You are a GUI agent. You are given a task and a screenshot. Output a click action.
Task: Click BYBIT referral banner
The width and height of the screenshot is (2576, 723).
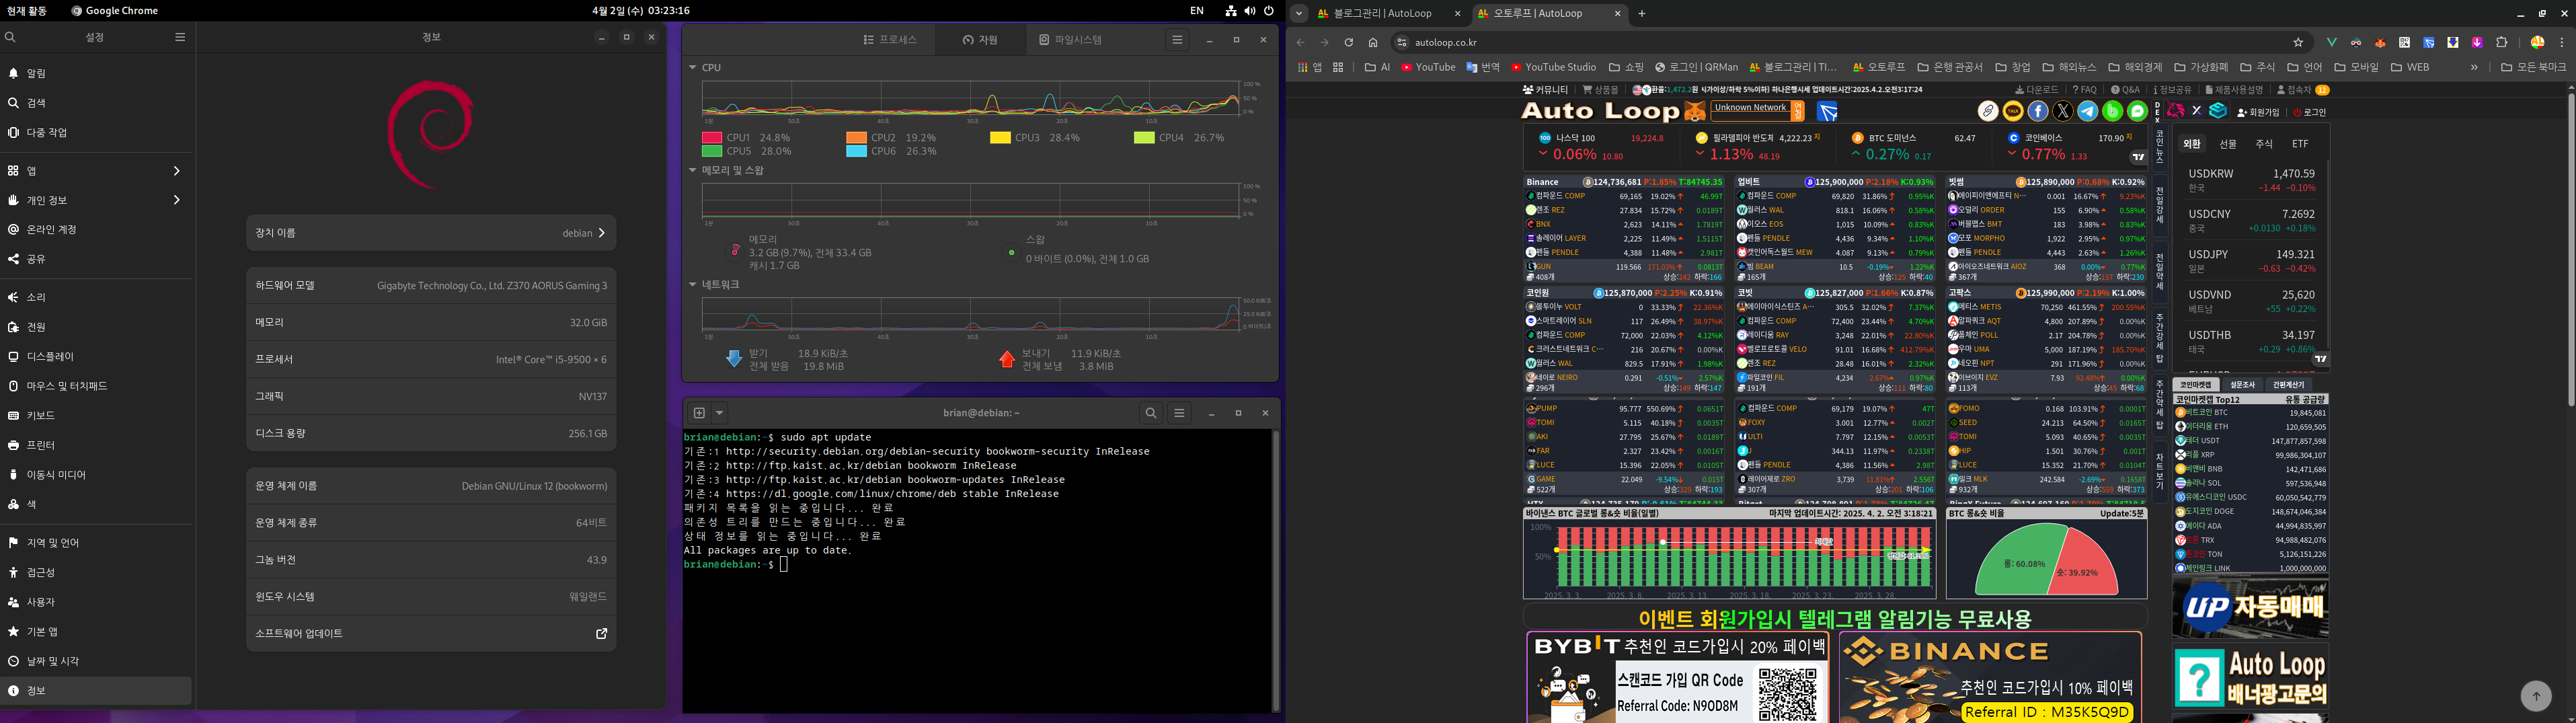click(x=1677, y=677)
